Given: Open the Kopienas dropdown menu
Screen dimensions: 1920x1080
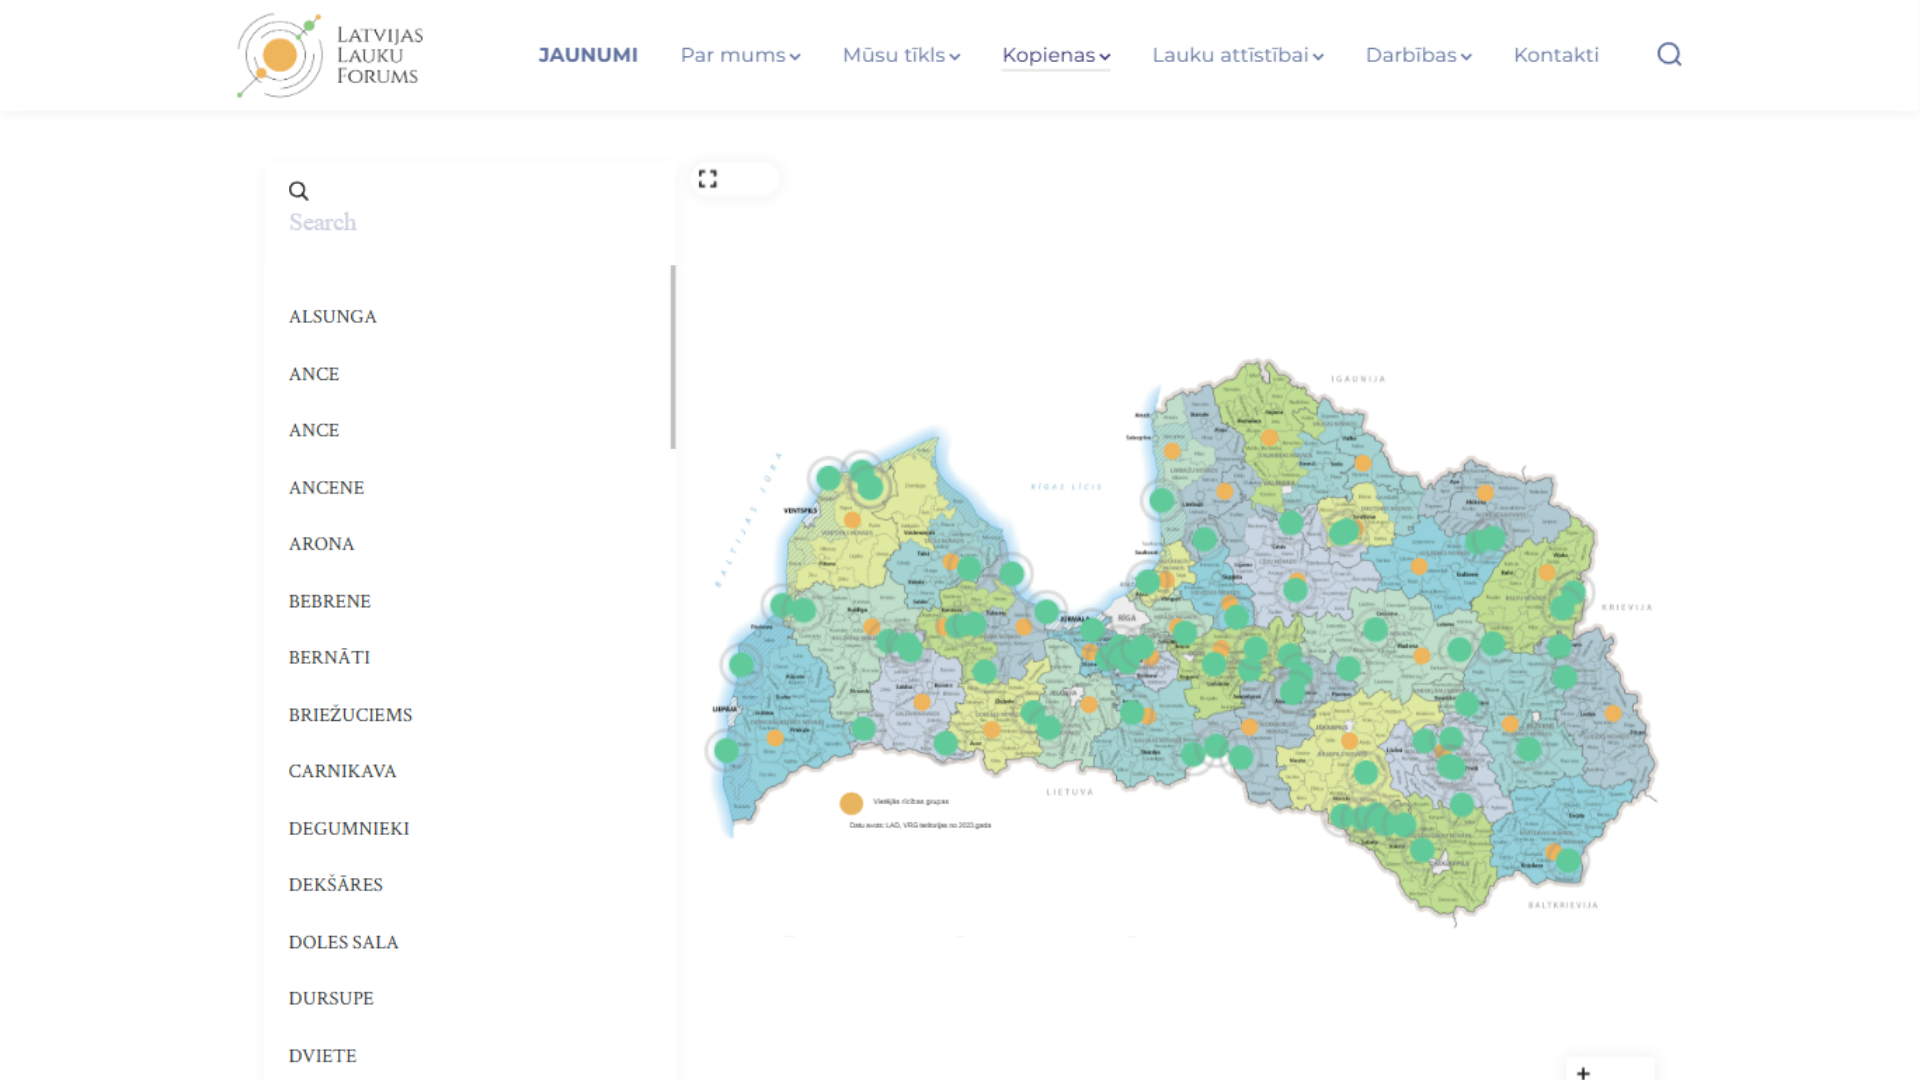Looking at the screenshot, I should tap(1056, 55).
